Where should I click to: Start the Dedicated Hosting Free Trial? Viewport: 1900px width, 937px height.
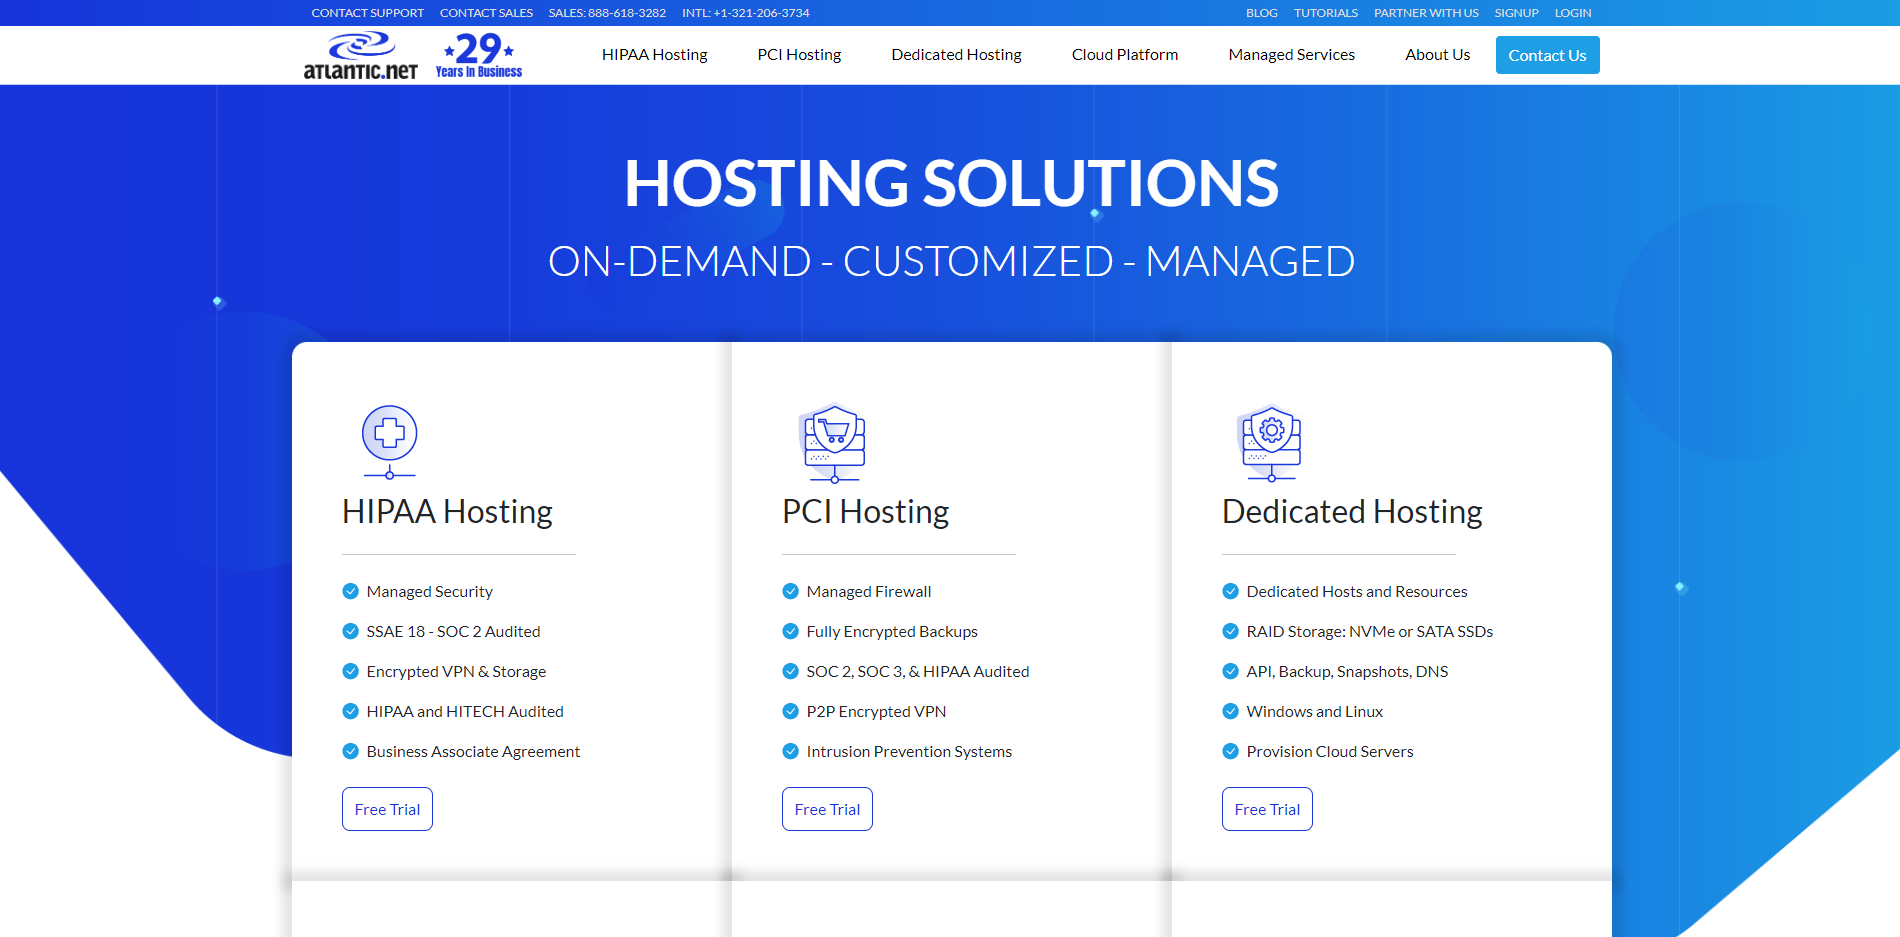[1267, 809]
